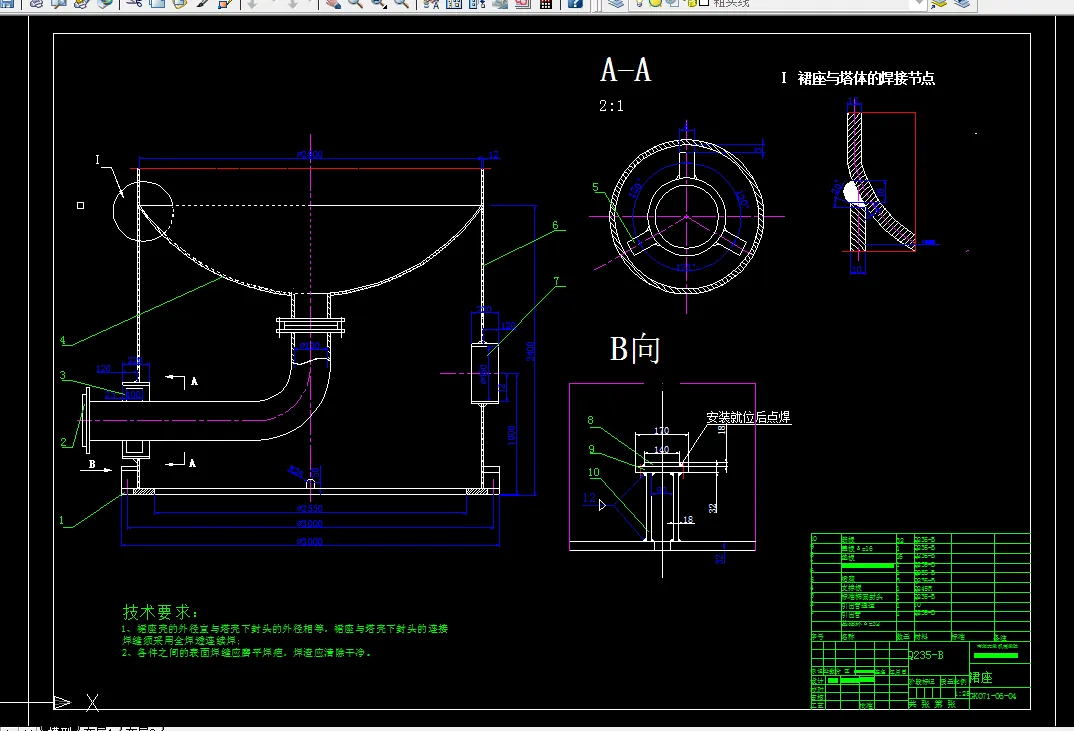
Task: Click part callout number "7"
Action: [556, 282]
